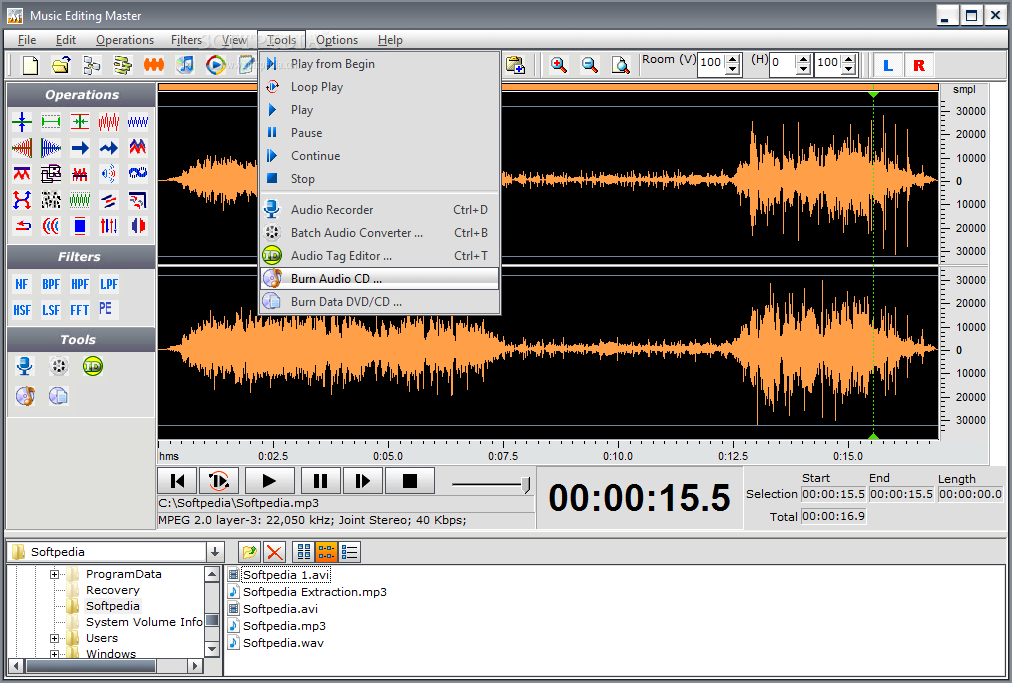Click the green selection-range operation icon
The height and width of the screenshot is (683, 1012).
pyautogui.click(x=51, y=121)
